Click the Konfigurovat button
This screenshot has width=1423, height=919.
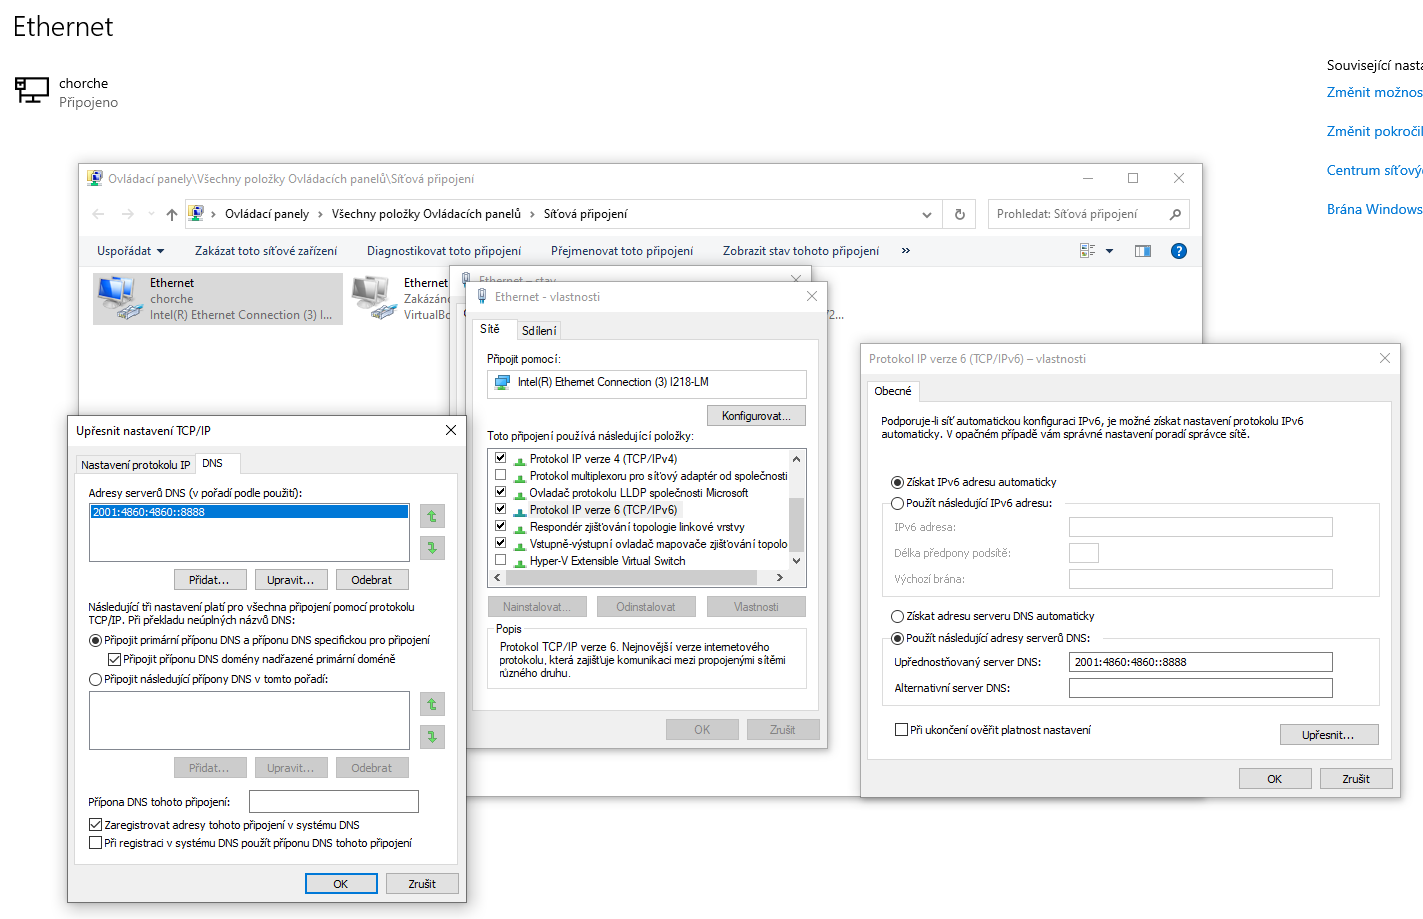click(756, 415)
